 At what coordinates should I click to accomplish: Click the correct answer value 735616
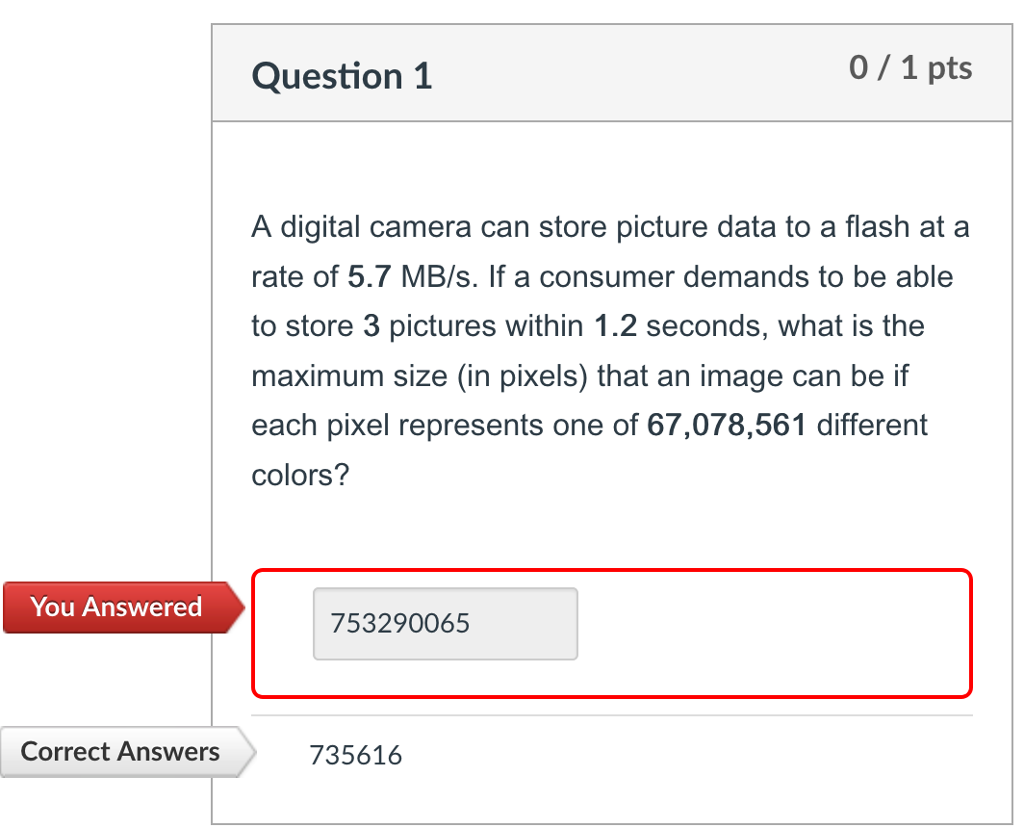(357, 755)
